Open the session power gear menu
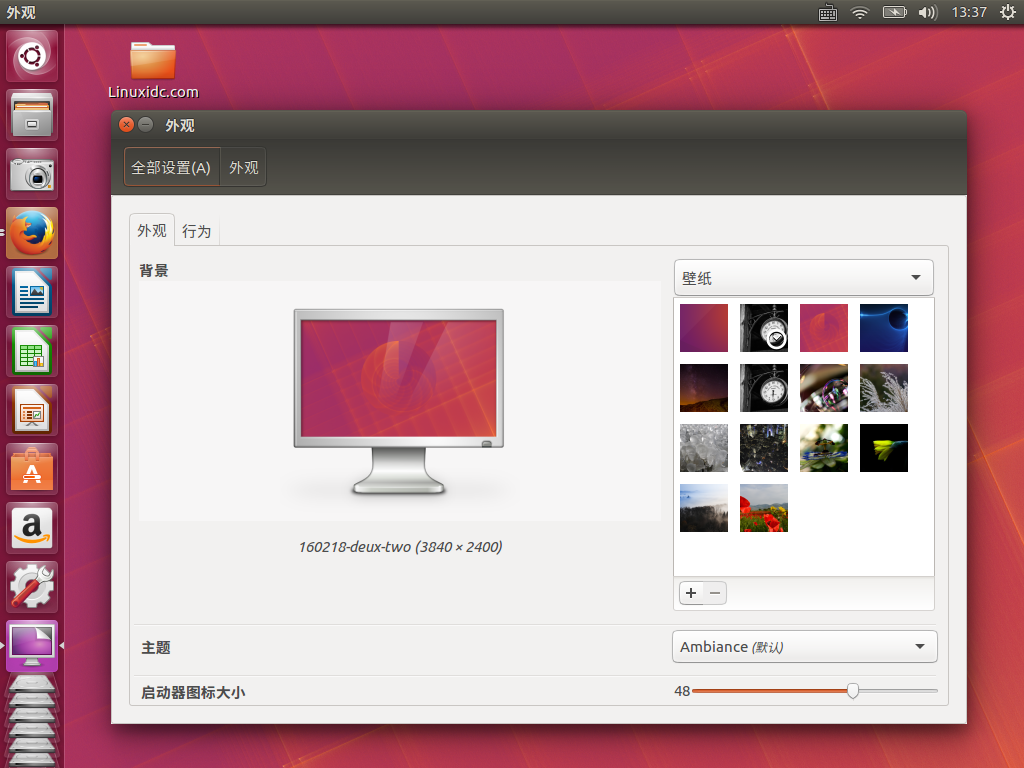Screen dimensions: 1024x768 [x=1007, y=12]
